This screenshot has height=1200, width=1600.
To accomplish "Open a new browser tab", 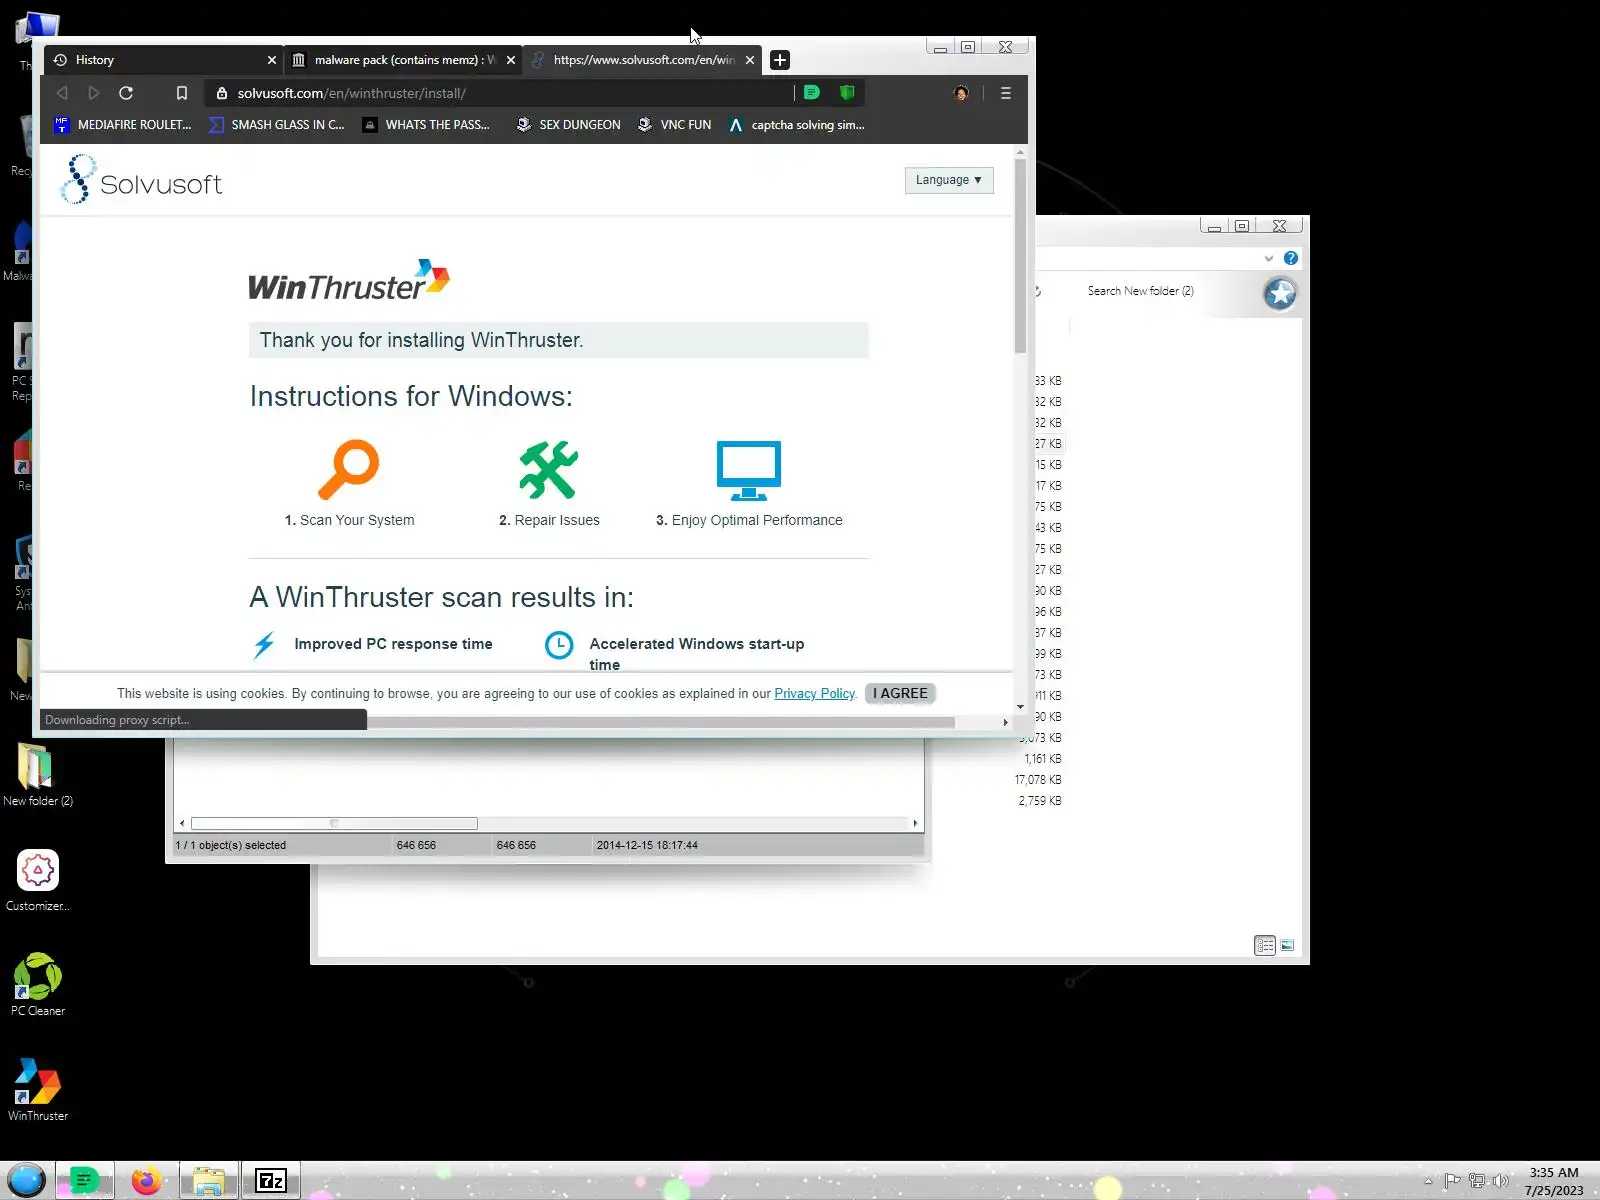I will pyautogui.click(x=780, y=60).
